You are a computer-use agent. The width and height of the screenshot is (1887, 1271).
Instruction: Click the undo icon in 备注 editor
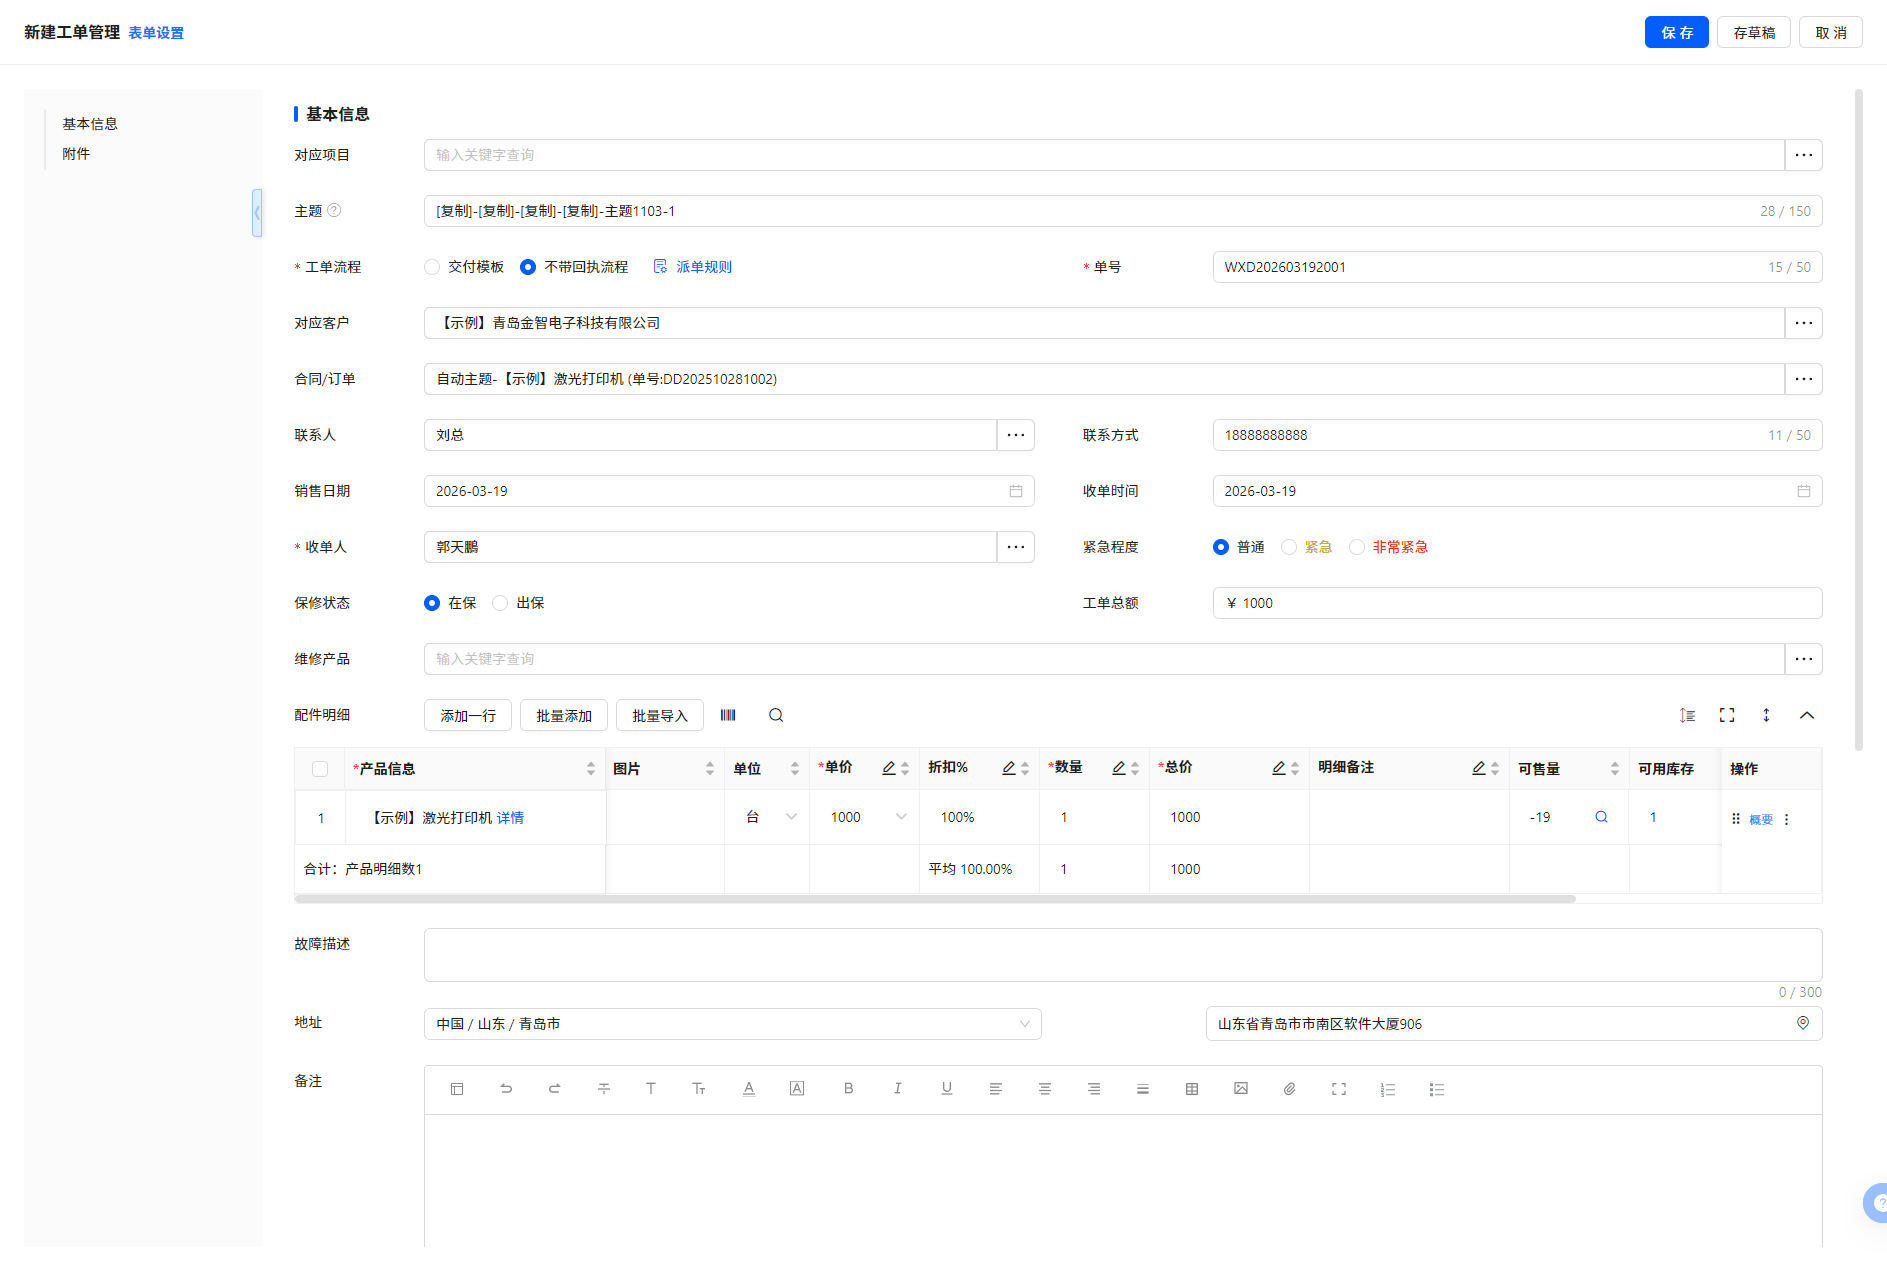click(506, 1089)
